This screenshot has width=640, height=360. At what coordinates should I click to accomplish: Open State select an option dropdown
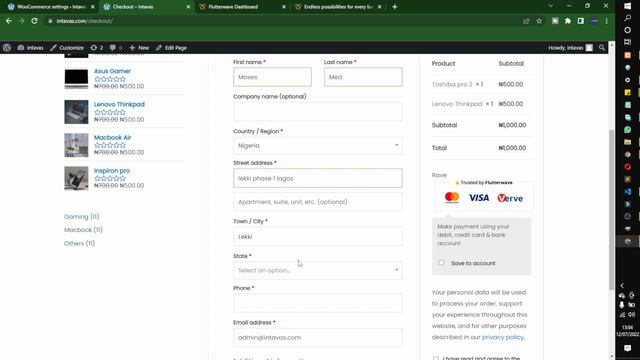(318, 270)
